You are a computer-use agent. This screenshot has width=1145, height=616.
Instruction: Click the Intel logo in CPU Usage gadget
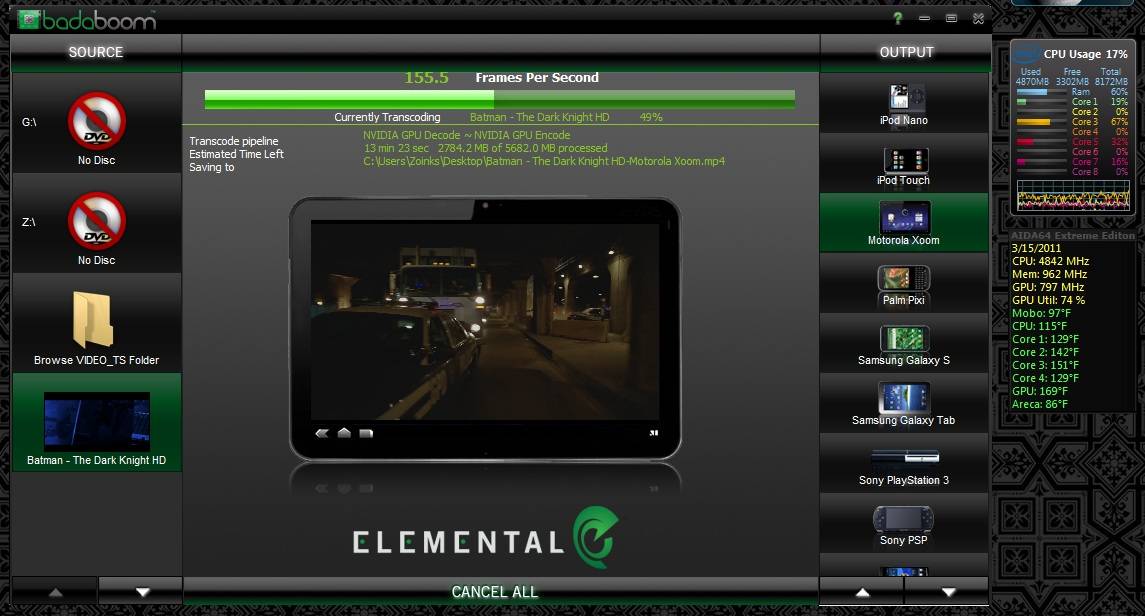pyautogui.click(x=1026, y=54)
